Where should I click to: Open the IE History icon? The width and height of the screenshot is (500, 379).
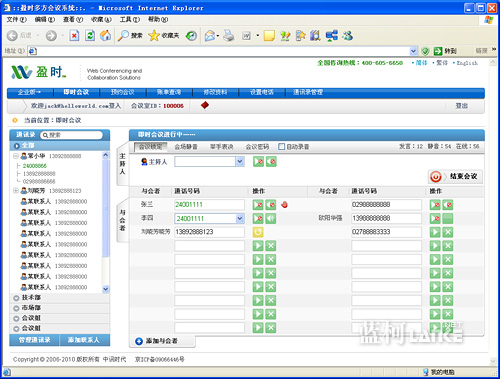(191, 35)
